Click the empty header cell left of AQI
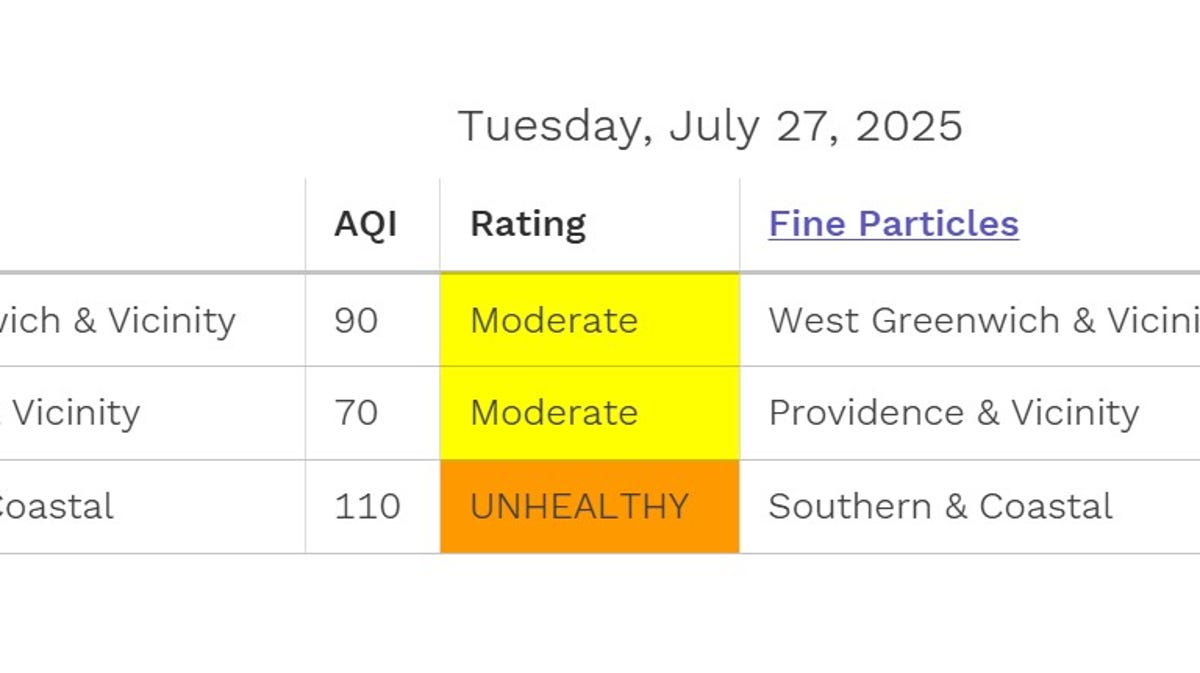This screenshot has height=673, width=1200. pyautogui.click(x=152, y=224)
